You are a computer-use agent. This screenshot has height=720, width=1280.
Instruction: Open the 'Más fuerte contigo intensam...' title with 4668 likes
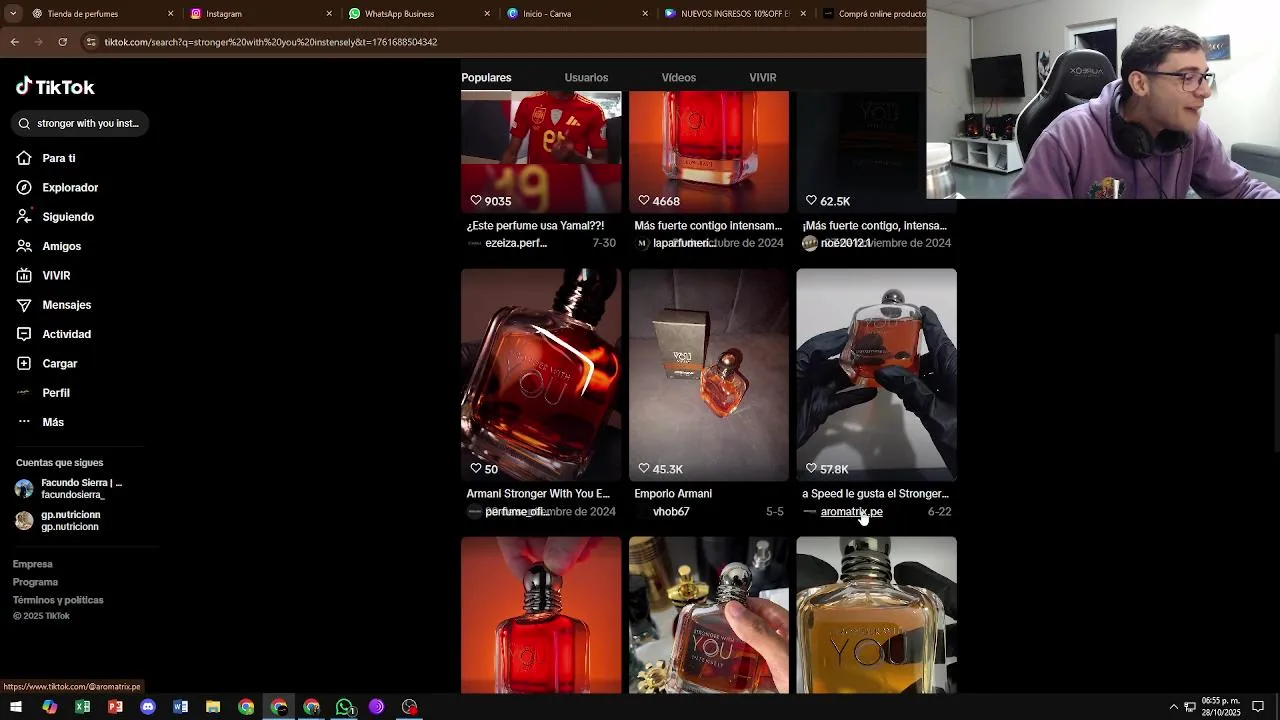pyautogui.click(x=708, y=226)
